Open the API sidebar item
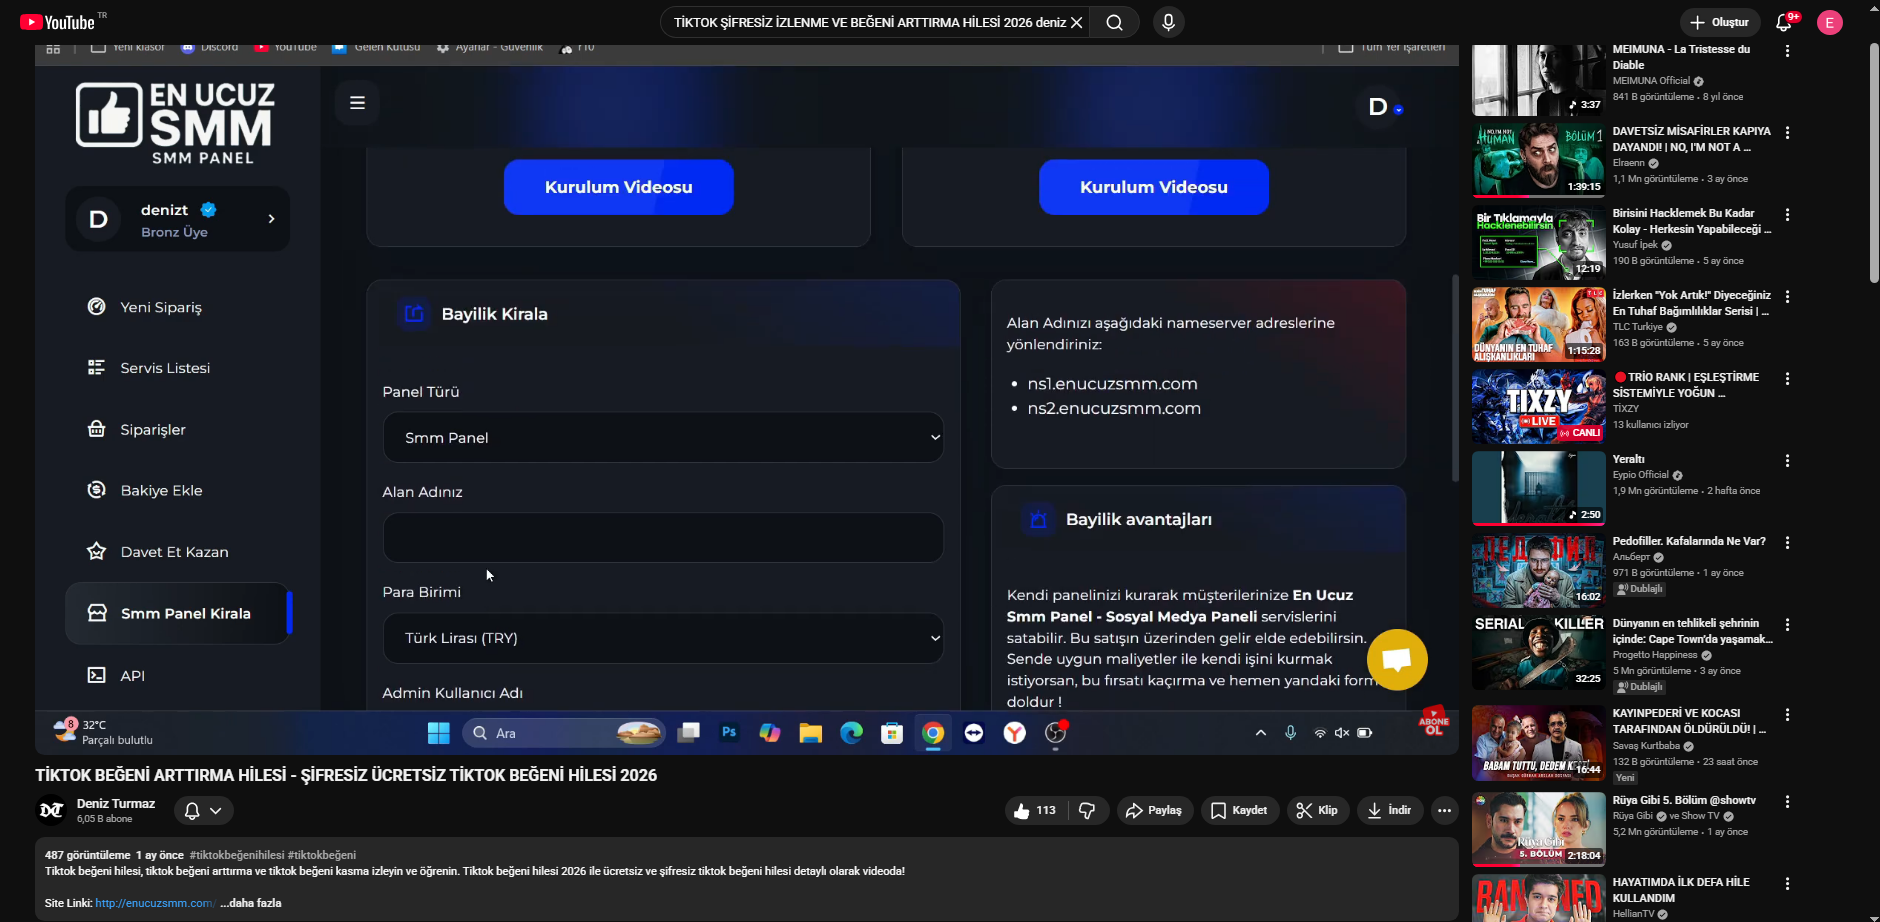1880x922 pixels. pyautogui.click(x=132, y=676)
